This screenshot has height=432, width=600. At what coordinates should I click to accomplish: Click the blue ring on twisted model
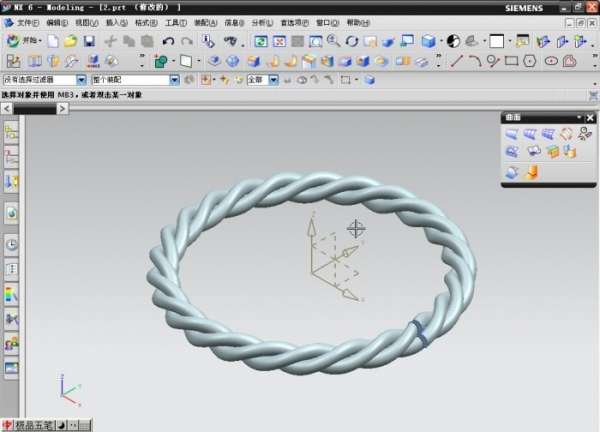(x=421, y=332)
